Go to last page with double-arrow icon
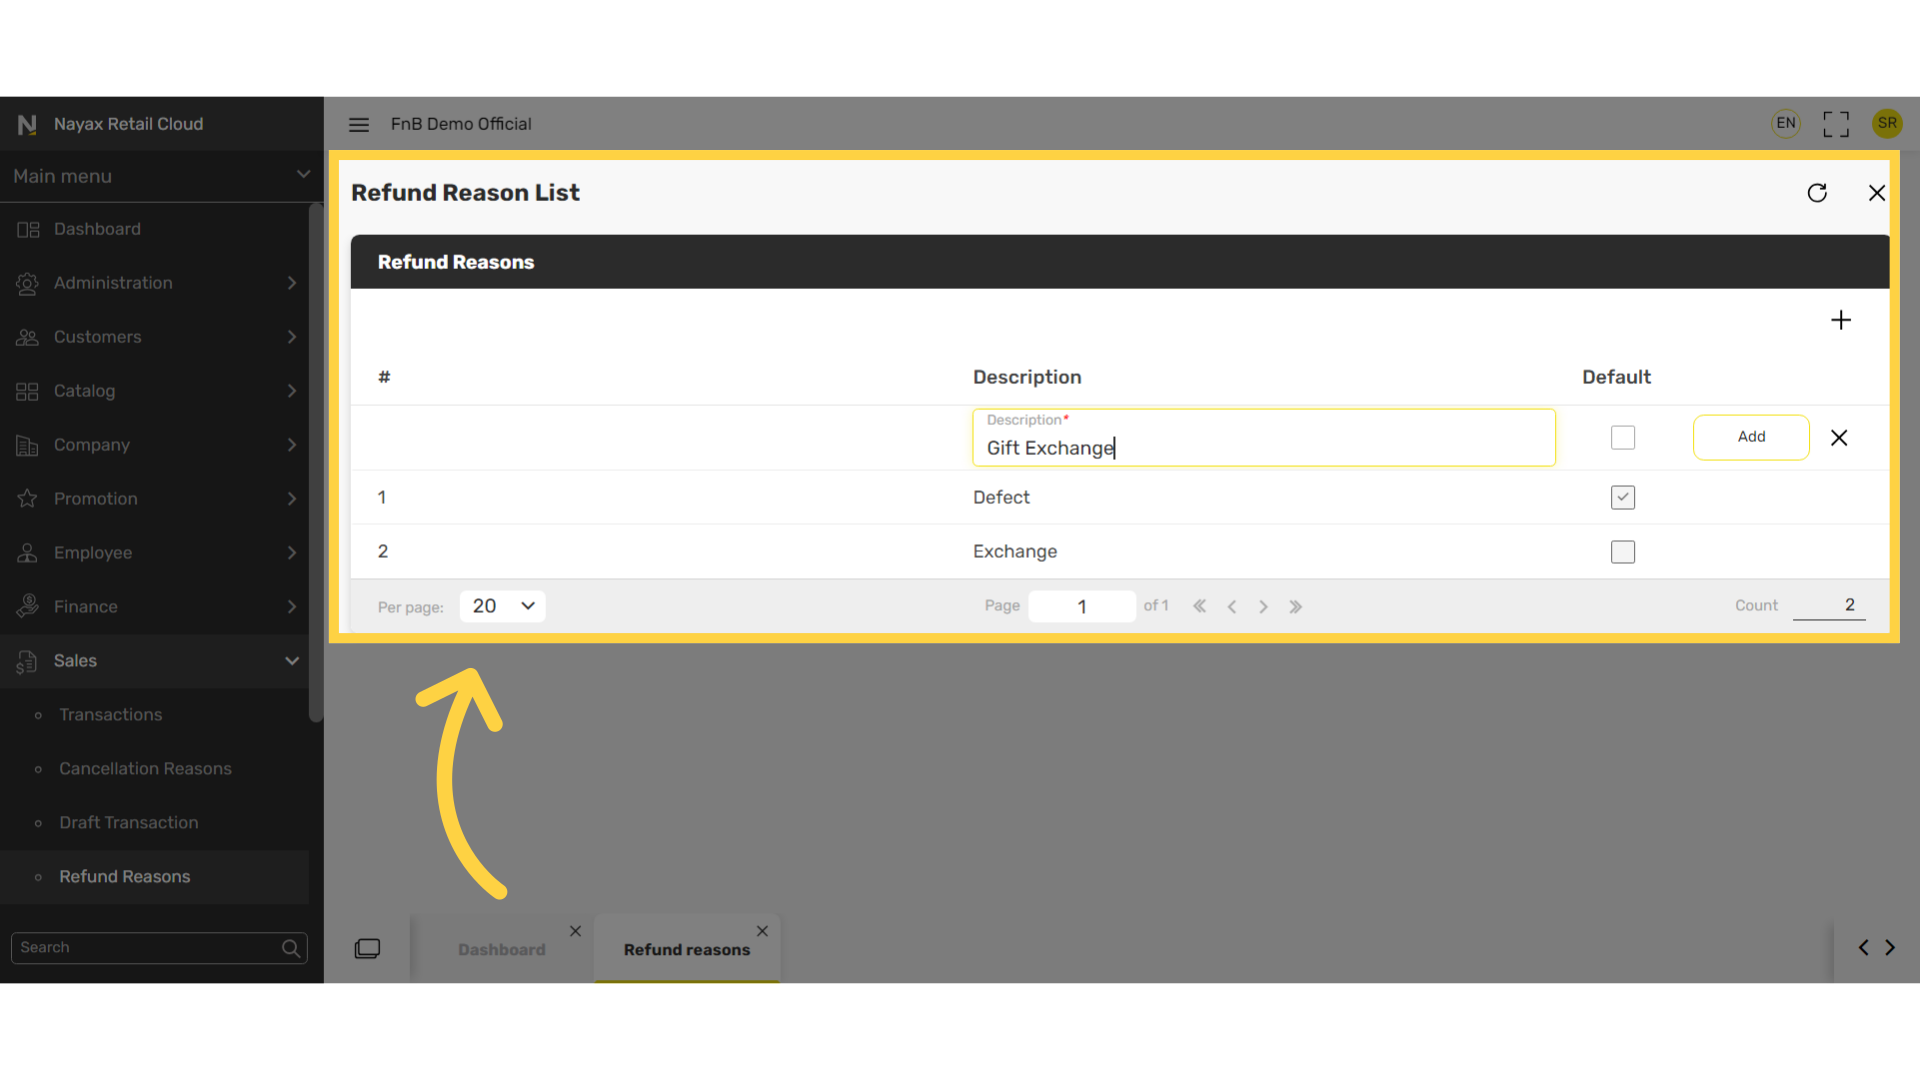Viewport: 1920px width, 1080px height. (x=1296, y=607)
